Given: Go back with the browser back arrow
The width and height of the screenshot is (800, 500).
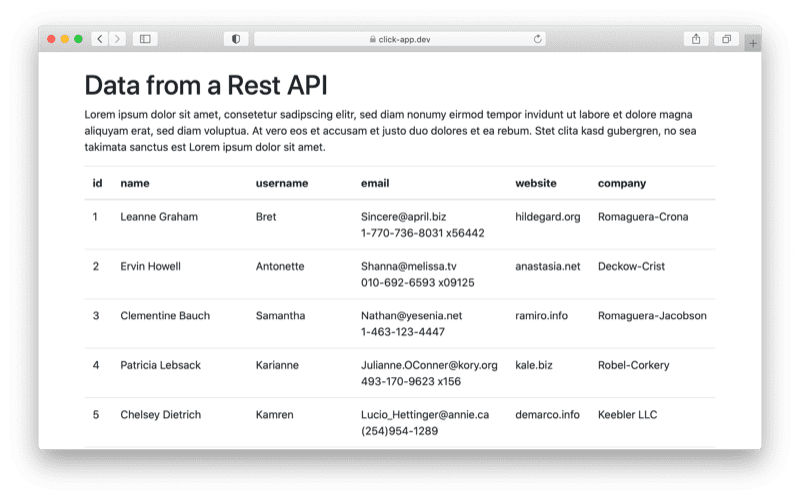Looking at the screenshot, I should pos(100,39).
